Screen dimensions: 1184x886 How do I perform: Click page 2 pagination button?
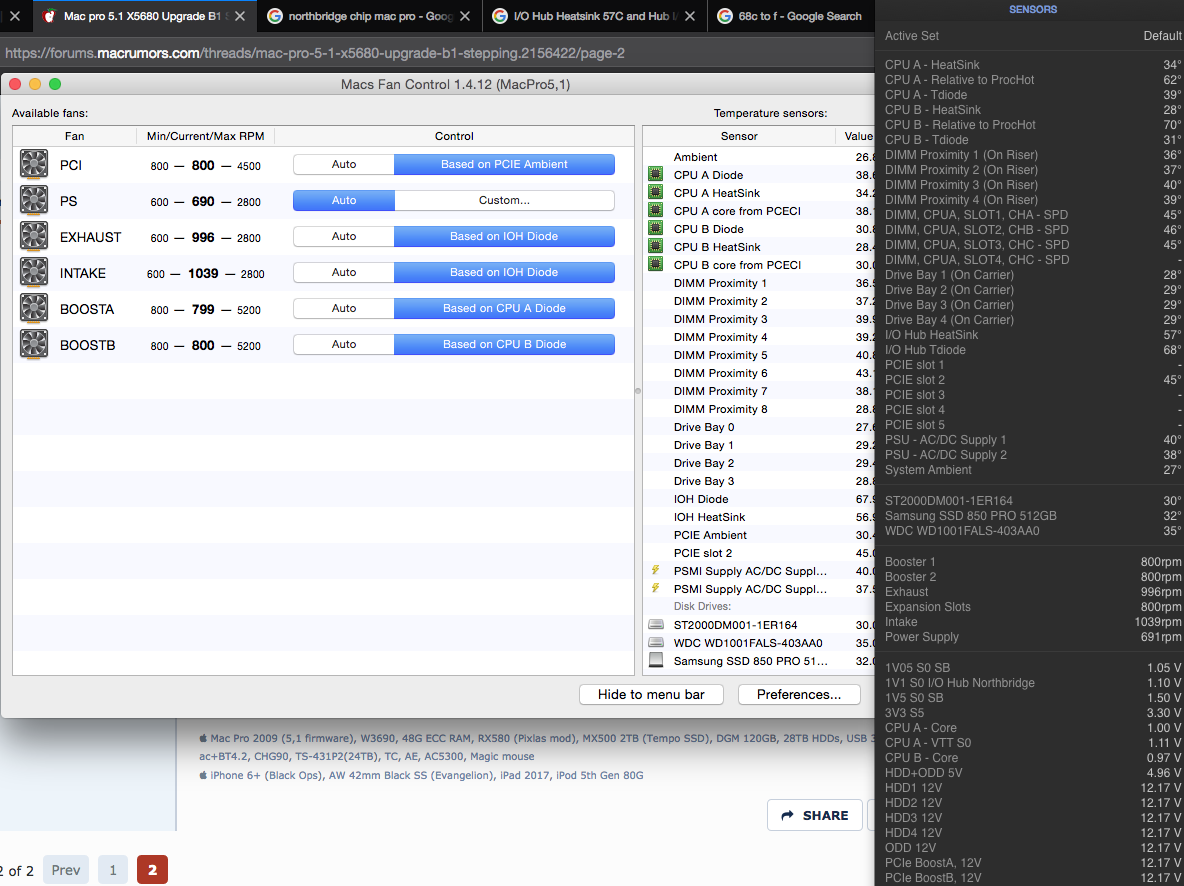pos(152,870)
